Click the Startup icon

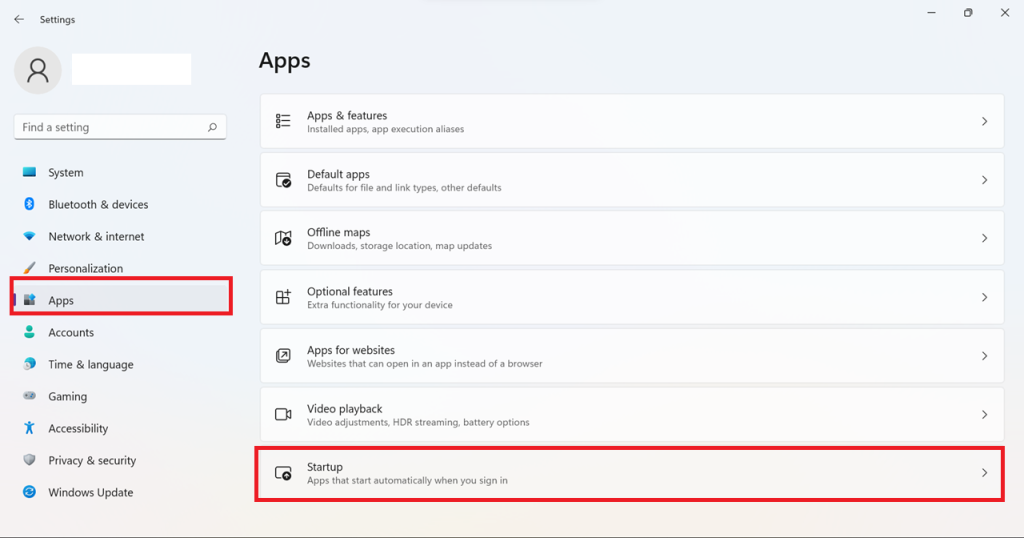(x=283, y=473)
